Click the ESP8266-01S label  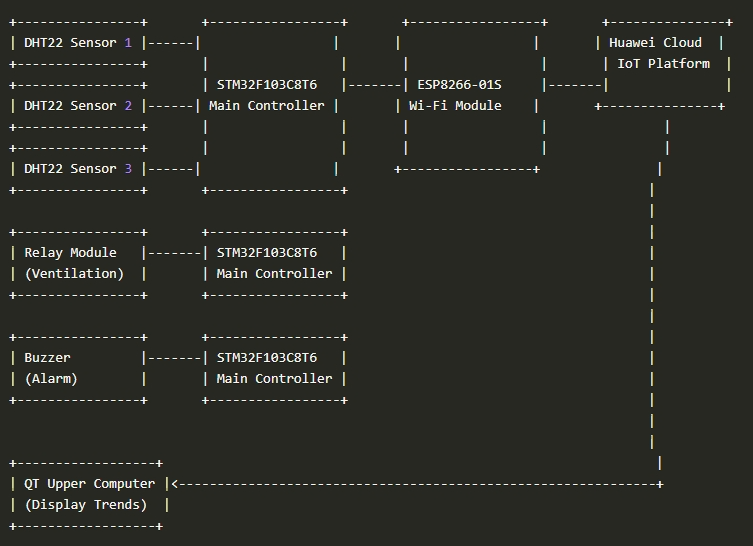click(x=460, y=85)
